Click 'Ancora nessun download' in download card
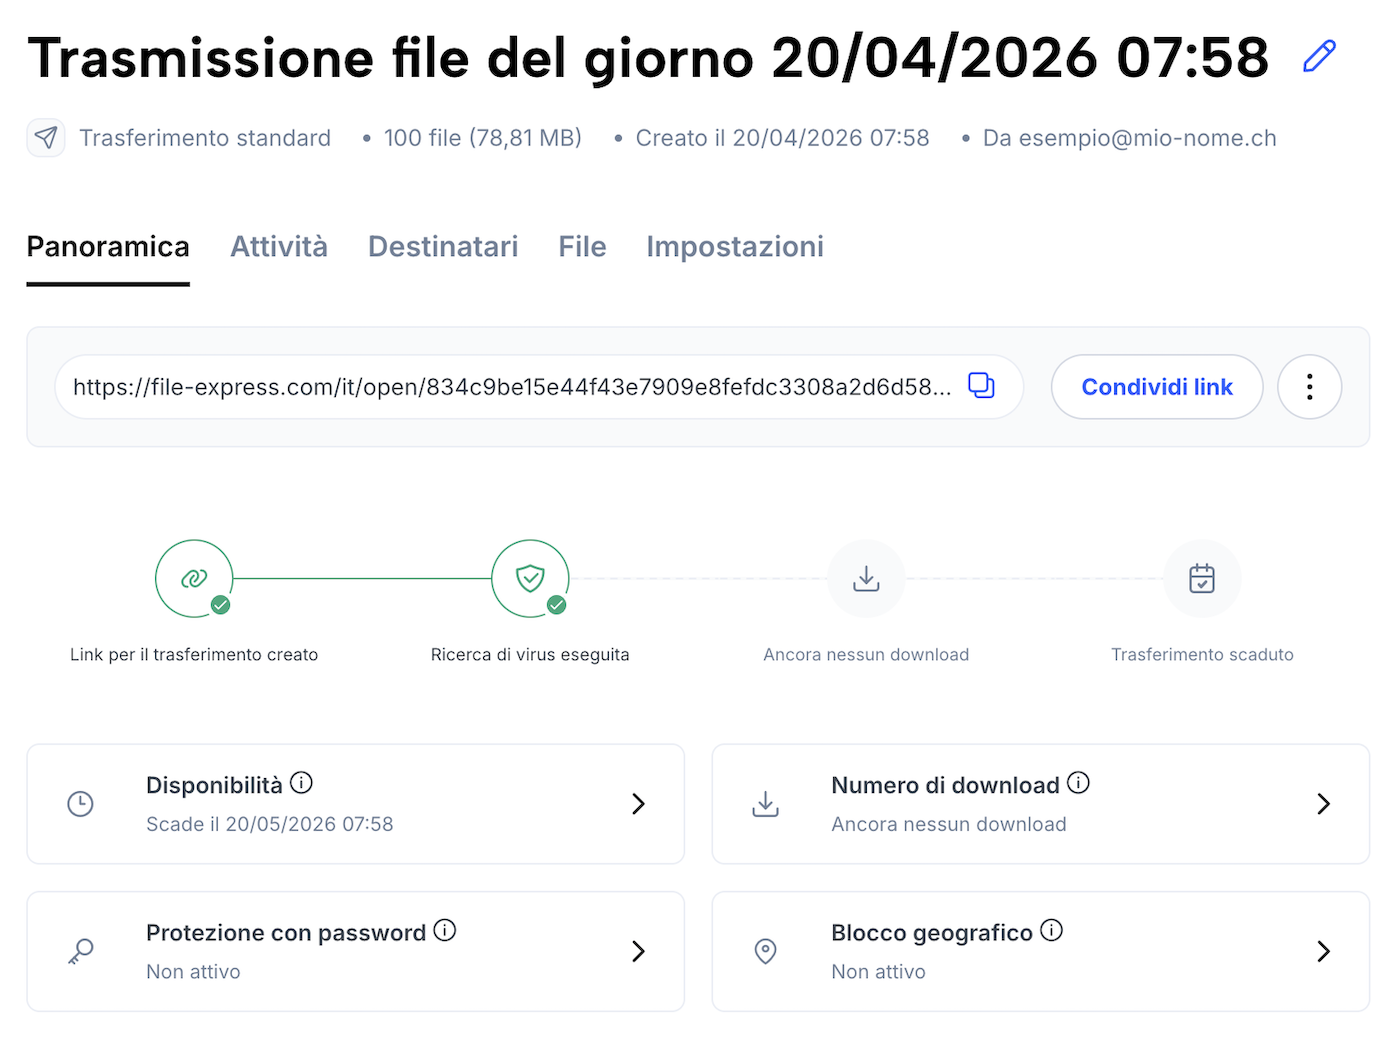Screen dimensions: 1400x1049 (949, 824)
